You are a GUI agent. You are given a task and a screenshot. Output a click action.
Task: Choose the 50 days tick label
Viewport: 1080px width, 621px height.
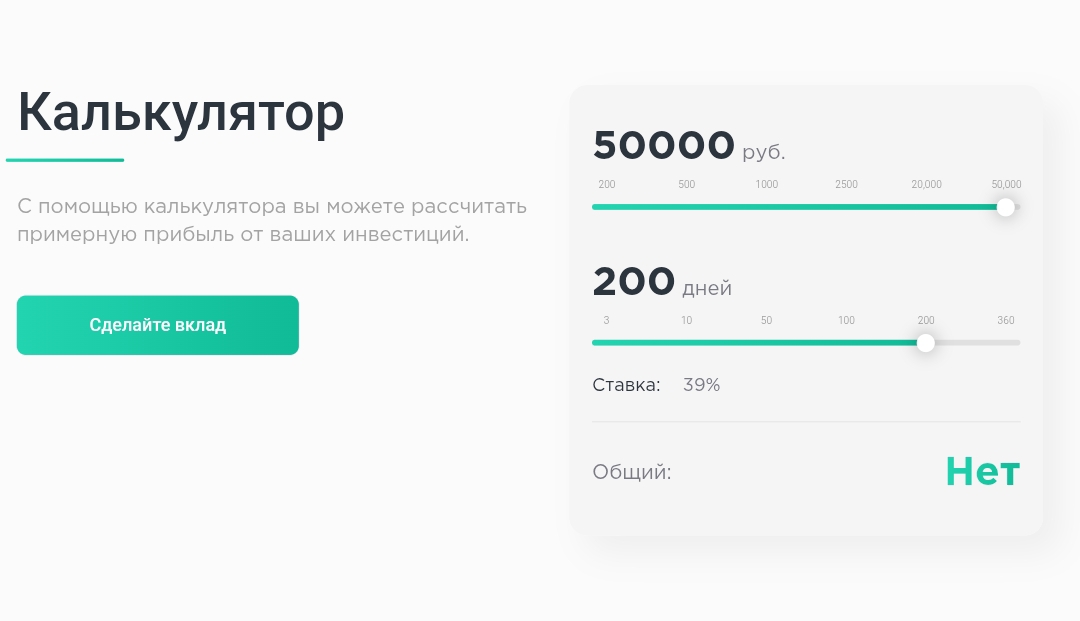click(x=767, y=321)
